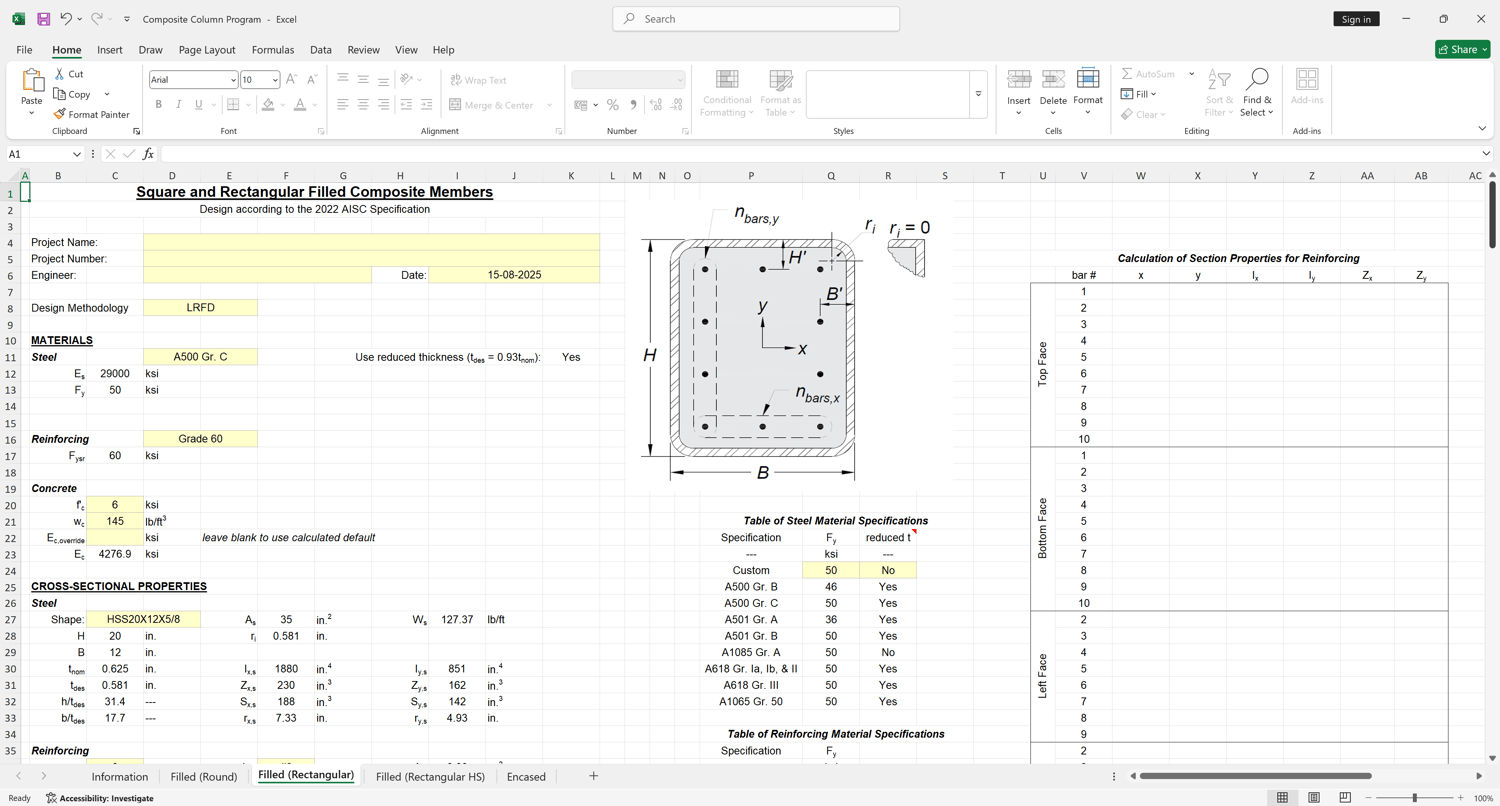Toggle Align Left

[342, 105]
